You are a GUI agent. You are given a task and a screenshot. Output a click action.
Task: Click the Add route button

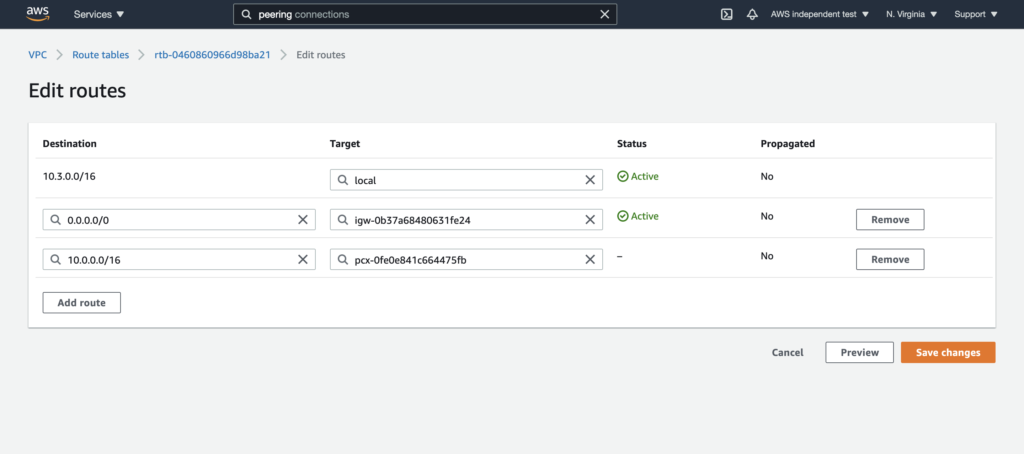point(81,302)
